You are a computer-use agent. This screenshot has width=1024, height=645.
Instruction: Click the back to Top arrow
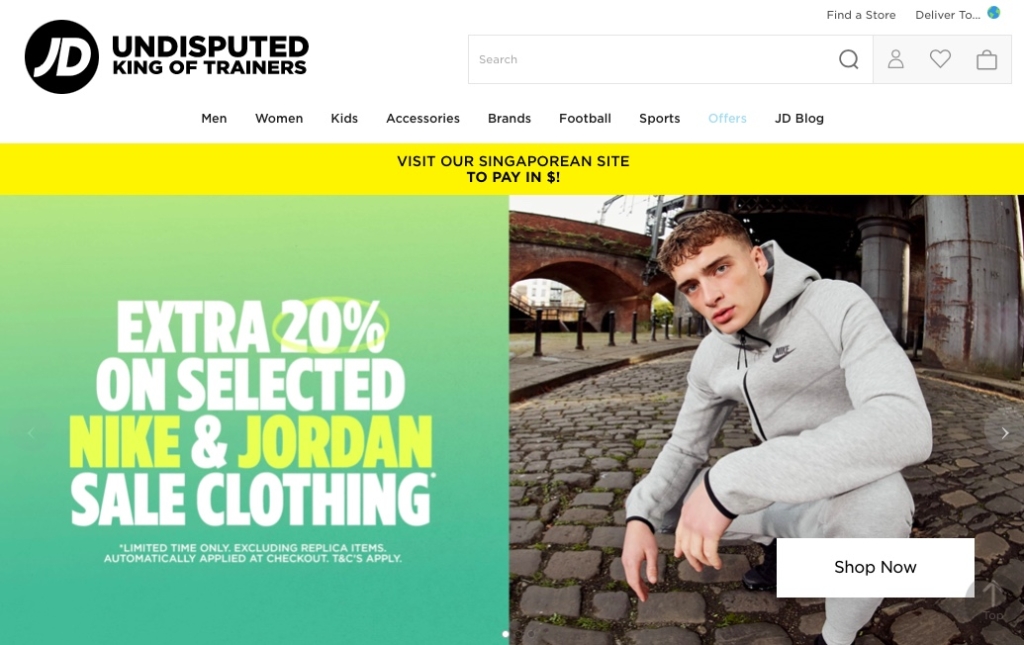click(x=992, y=600)
